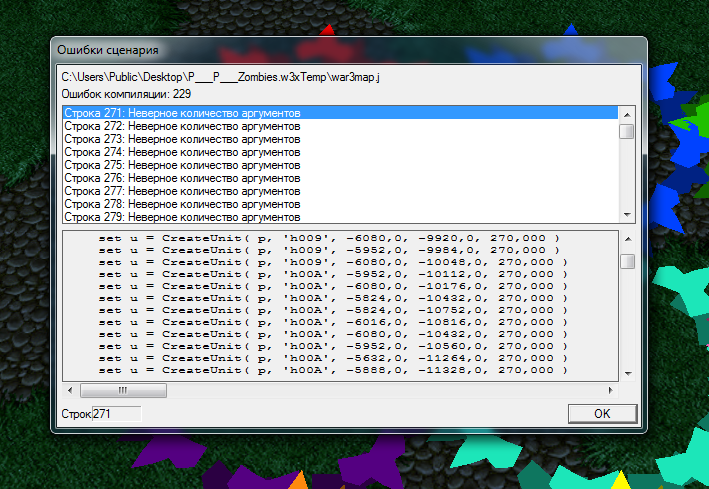This screenshot has height=489, width=709.
Task: Click the Ошибок компиляции: 229 text
Action: coord(126,94)
